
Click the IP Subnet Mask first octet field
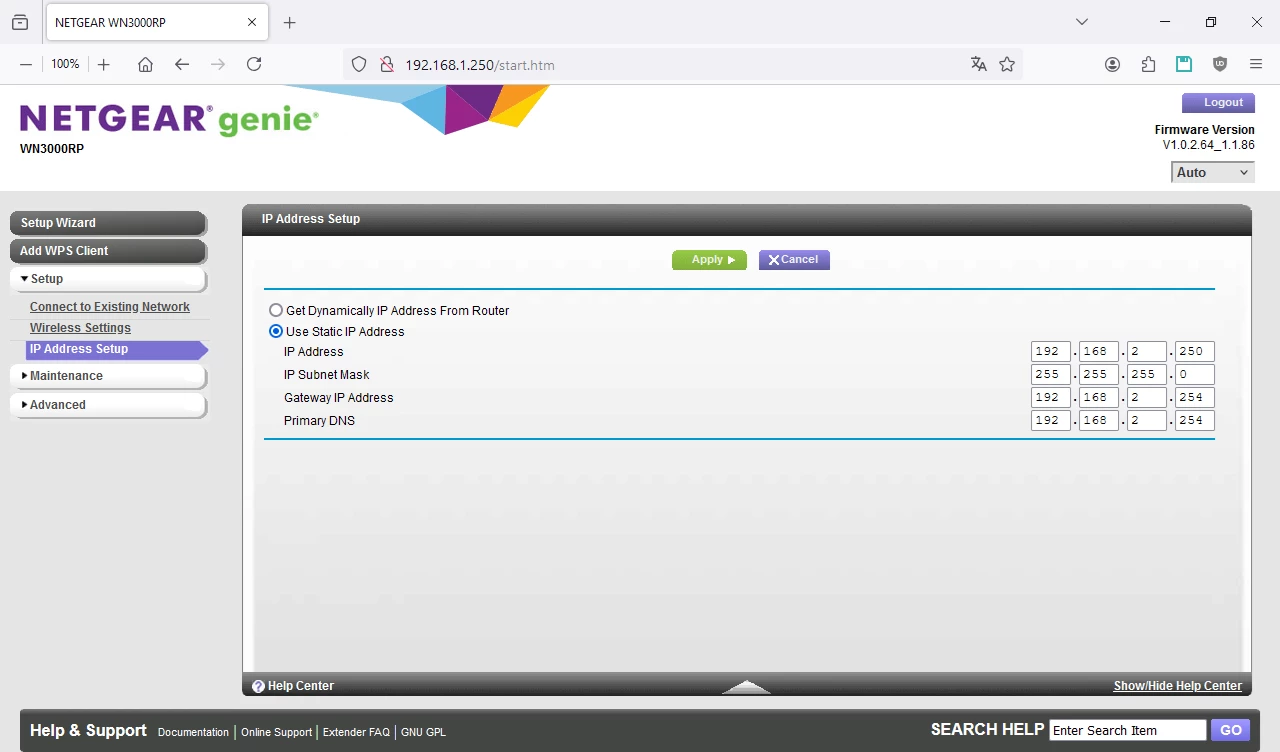(1051, 375)
